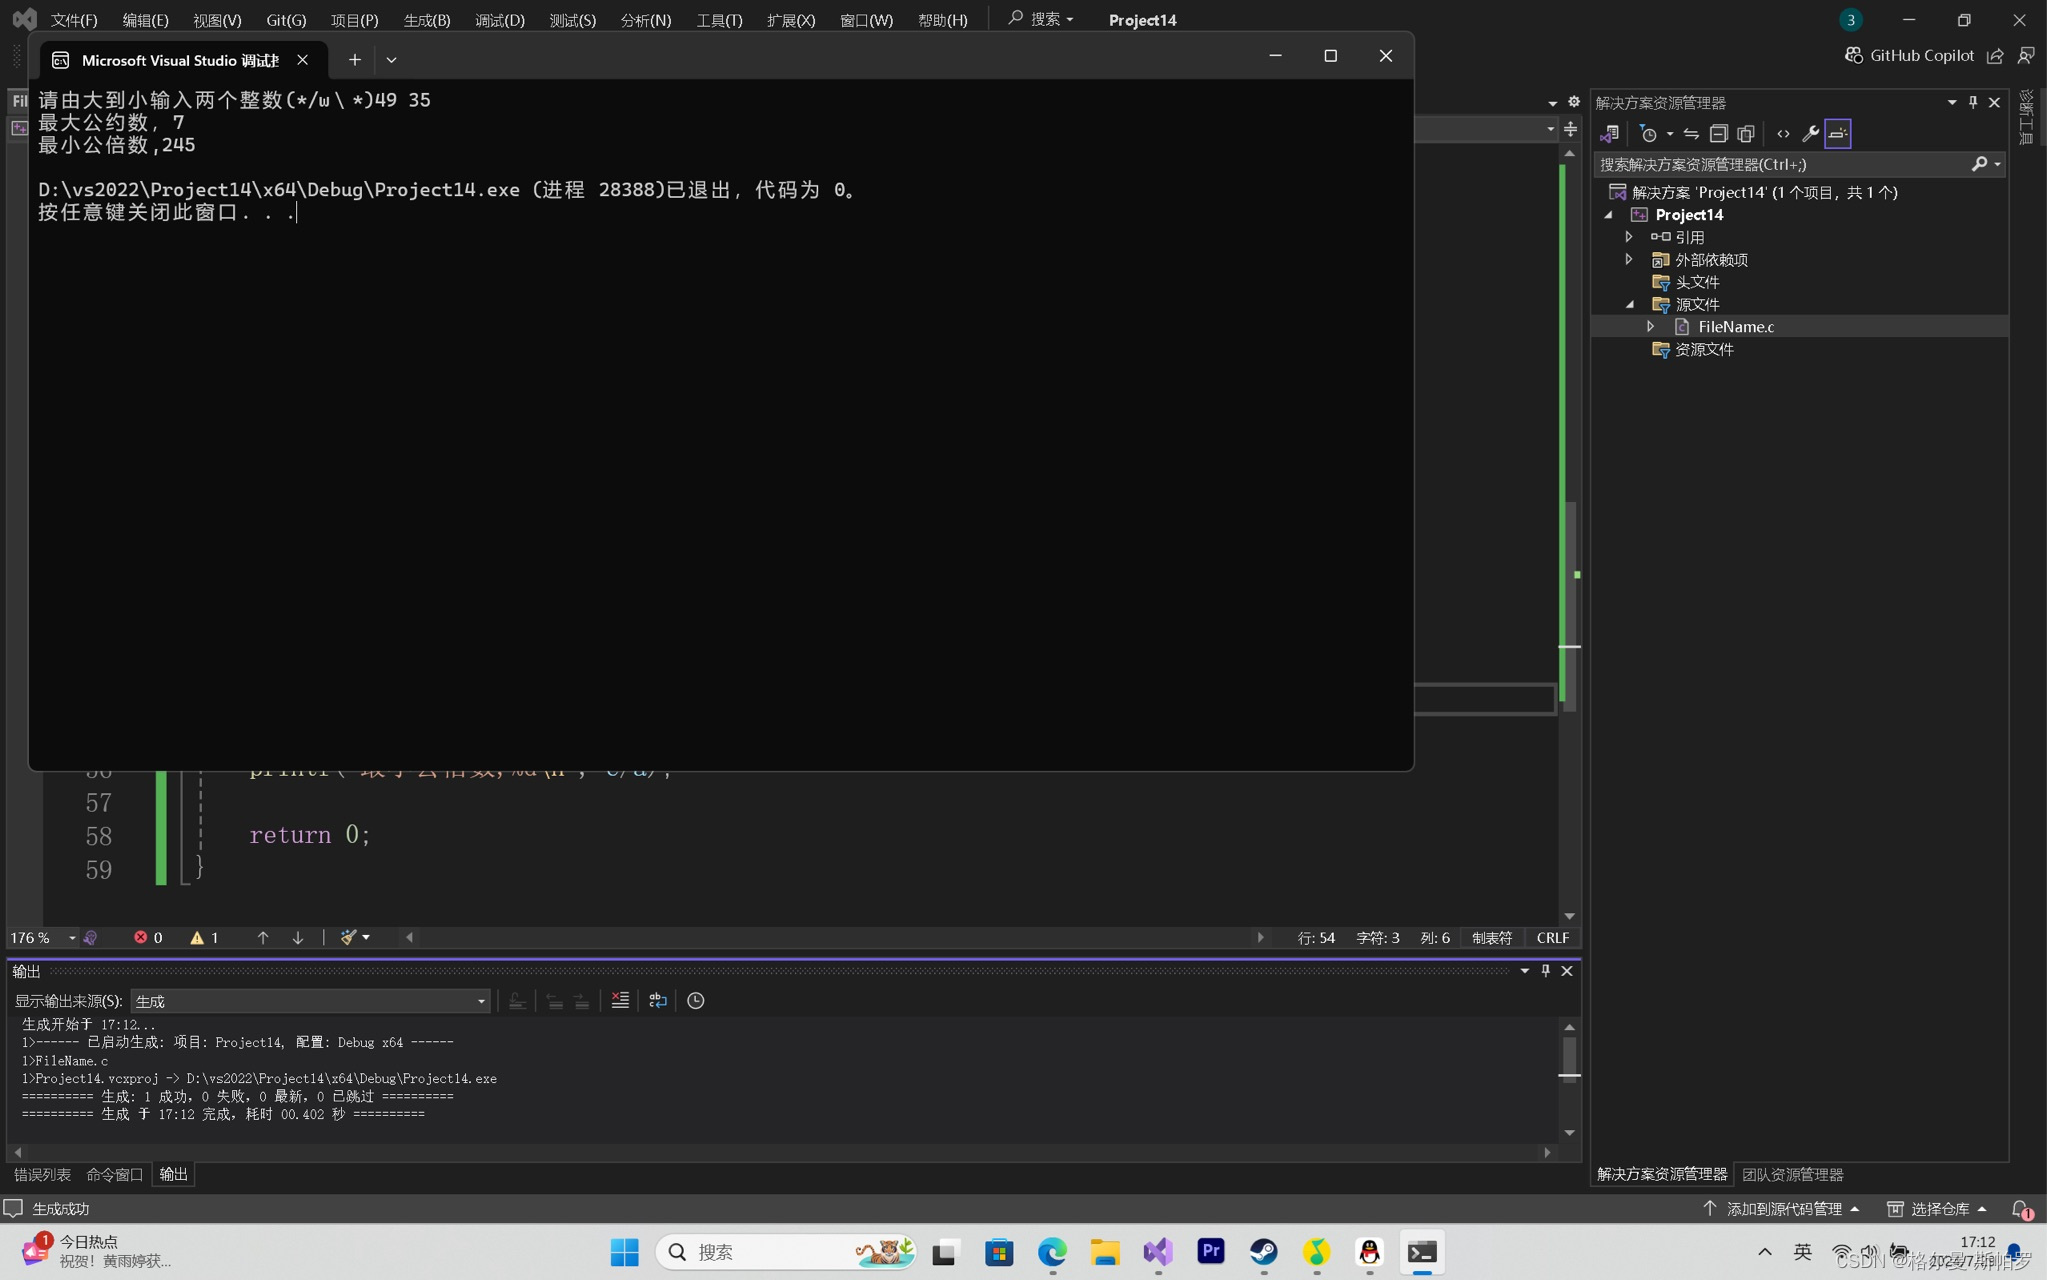Select the 资源文件 folder
The width and height of the screenshot is (2047, 1280).
(1704, 349)
